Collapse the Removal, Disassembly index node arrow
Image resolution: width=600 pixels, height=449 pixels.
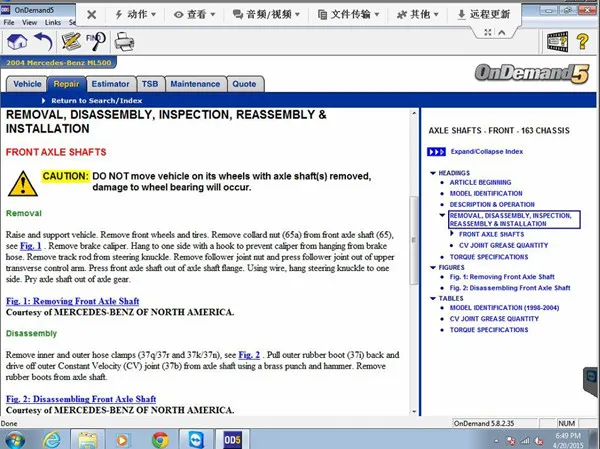[x=442, y=216]
